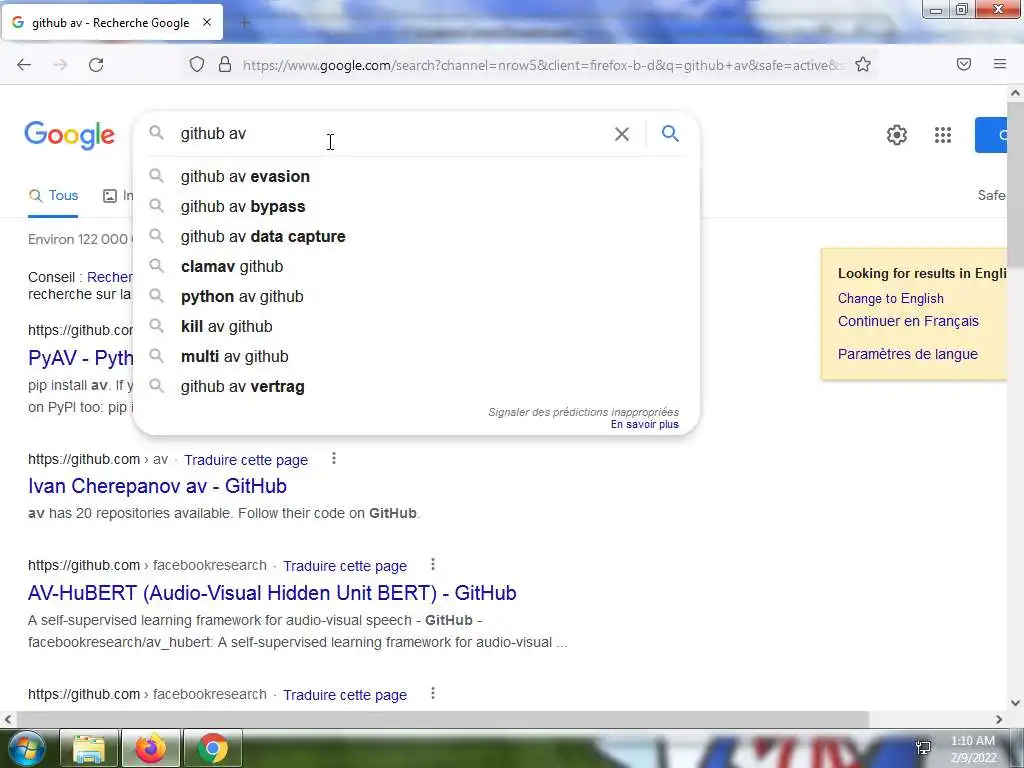The height and width of the screenshot is (768, 1024).
Task: Switch to the 'Tous' results tab
Action: [x=54, y=195]
